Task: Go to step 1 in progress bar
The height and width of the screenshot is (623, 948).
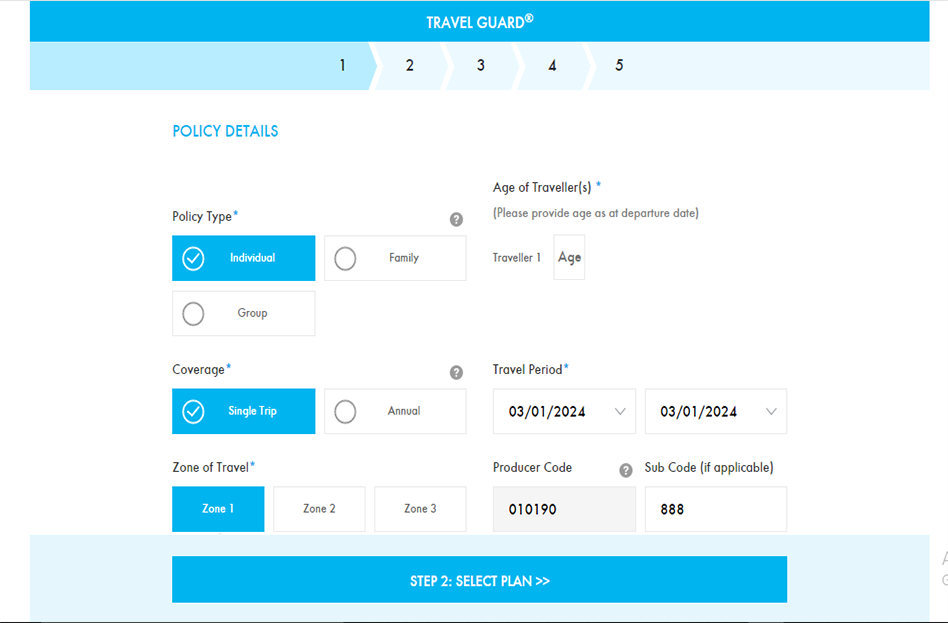Action: pos(342,65)
